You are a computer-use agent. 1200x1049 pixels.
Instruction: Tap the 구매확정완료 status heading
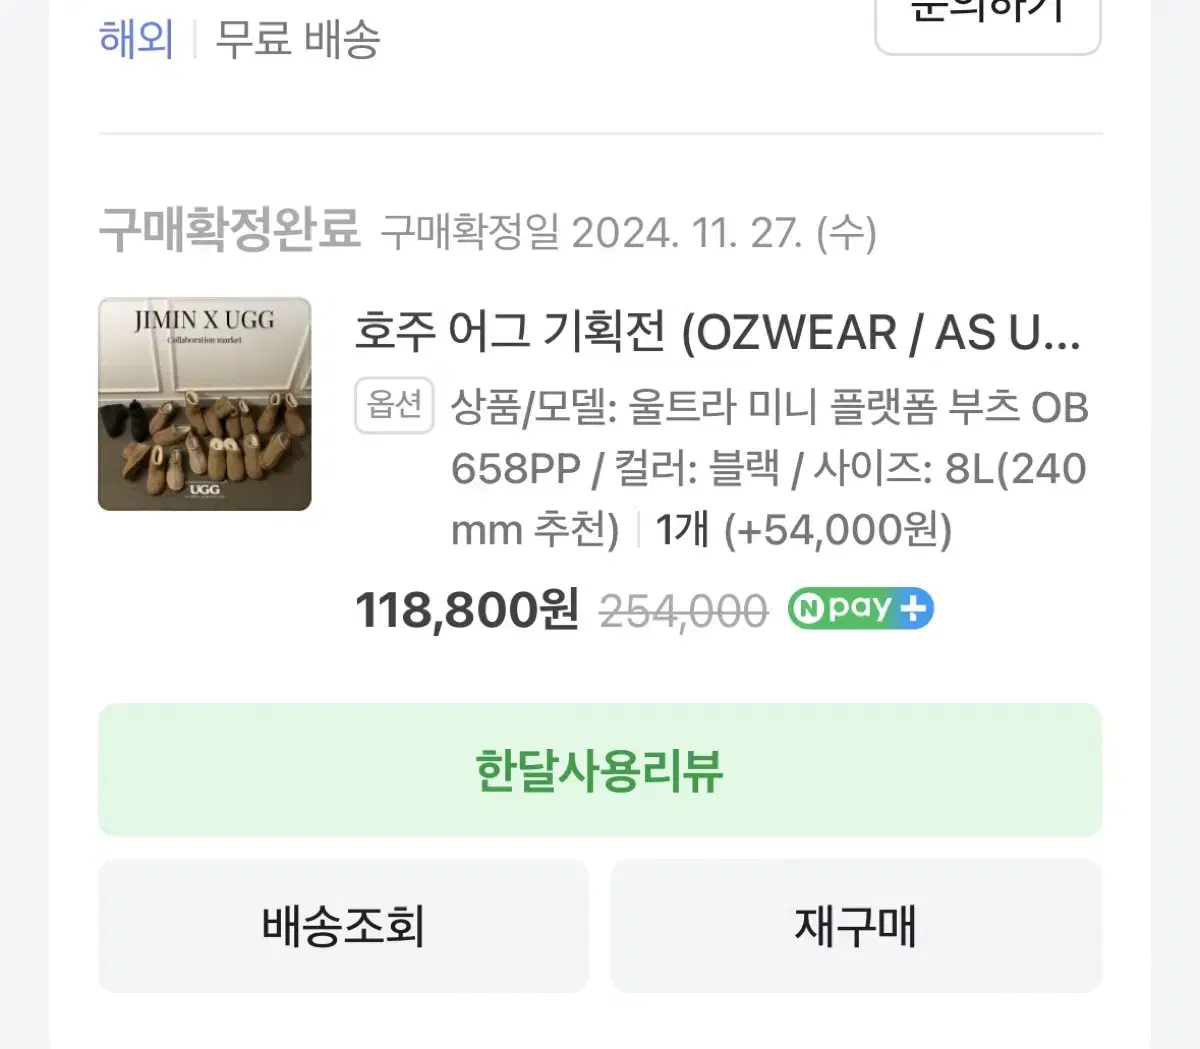click(x=229, y=230)
